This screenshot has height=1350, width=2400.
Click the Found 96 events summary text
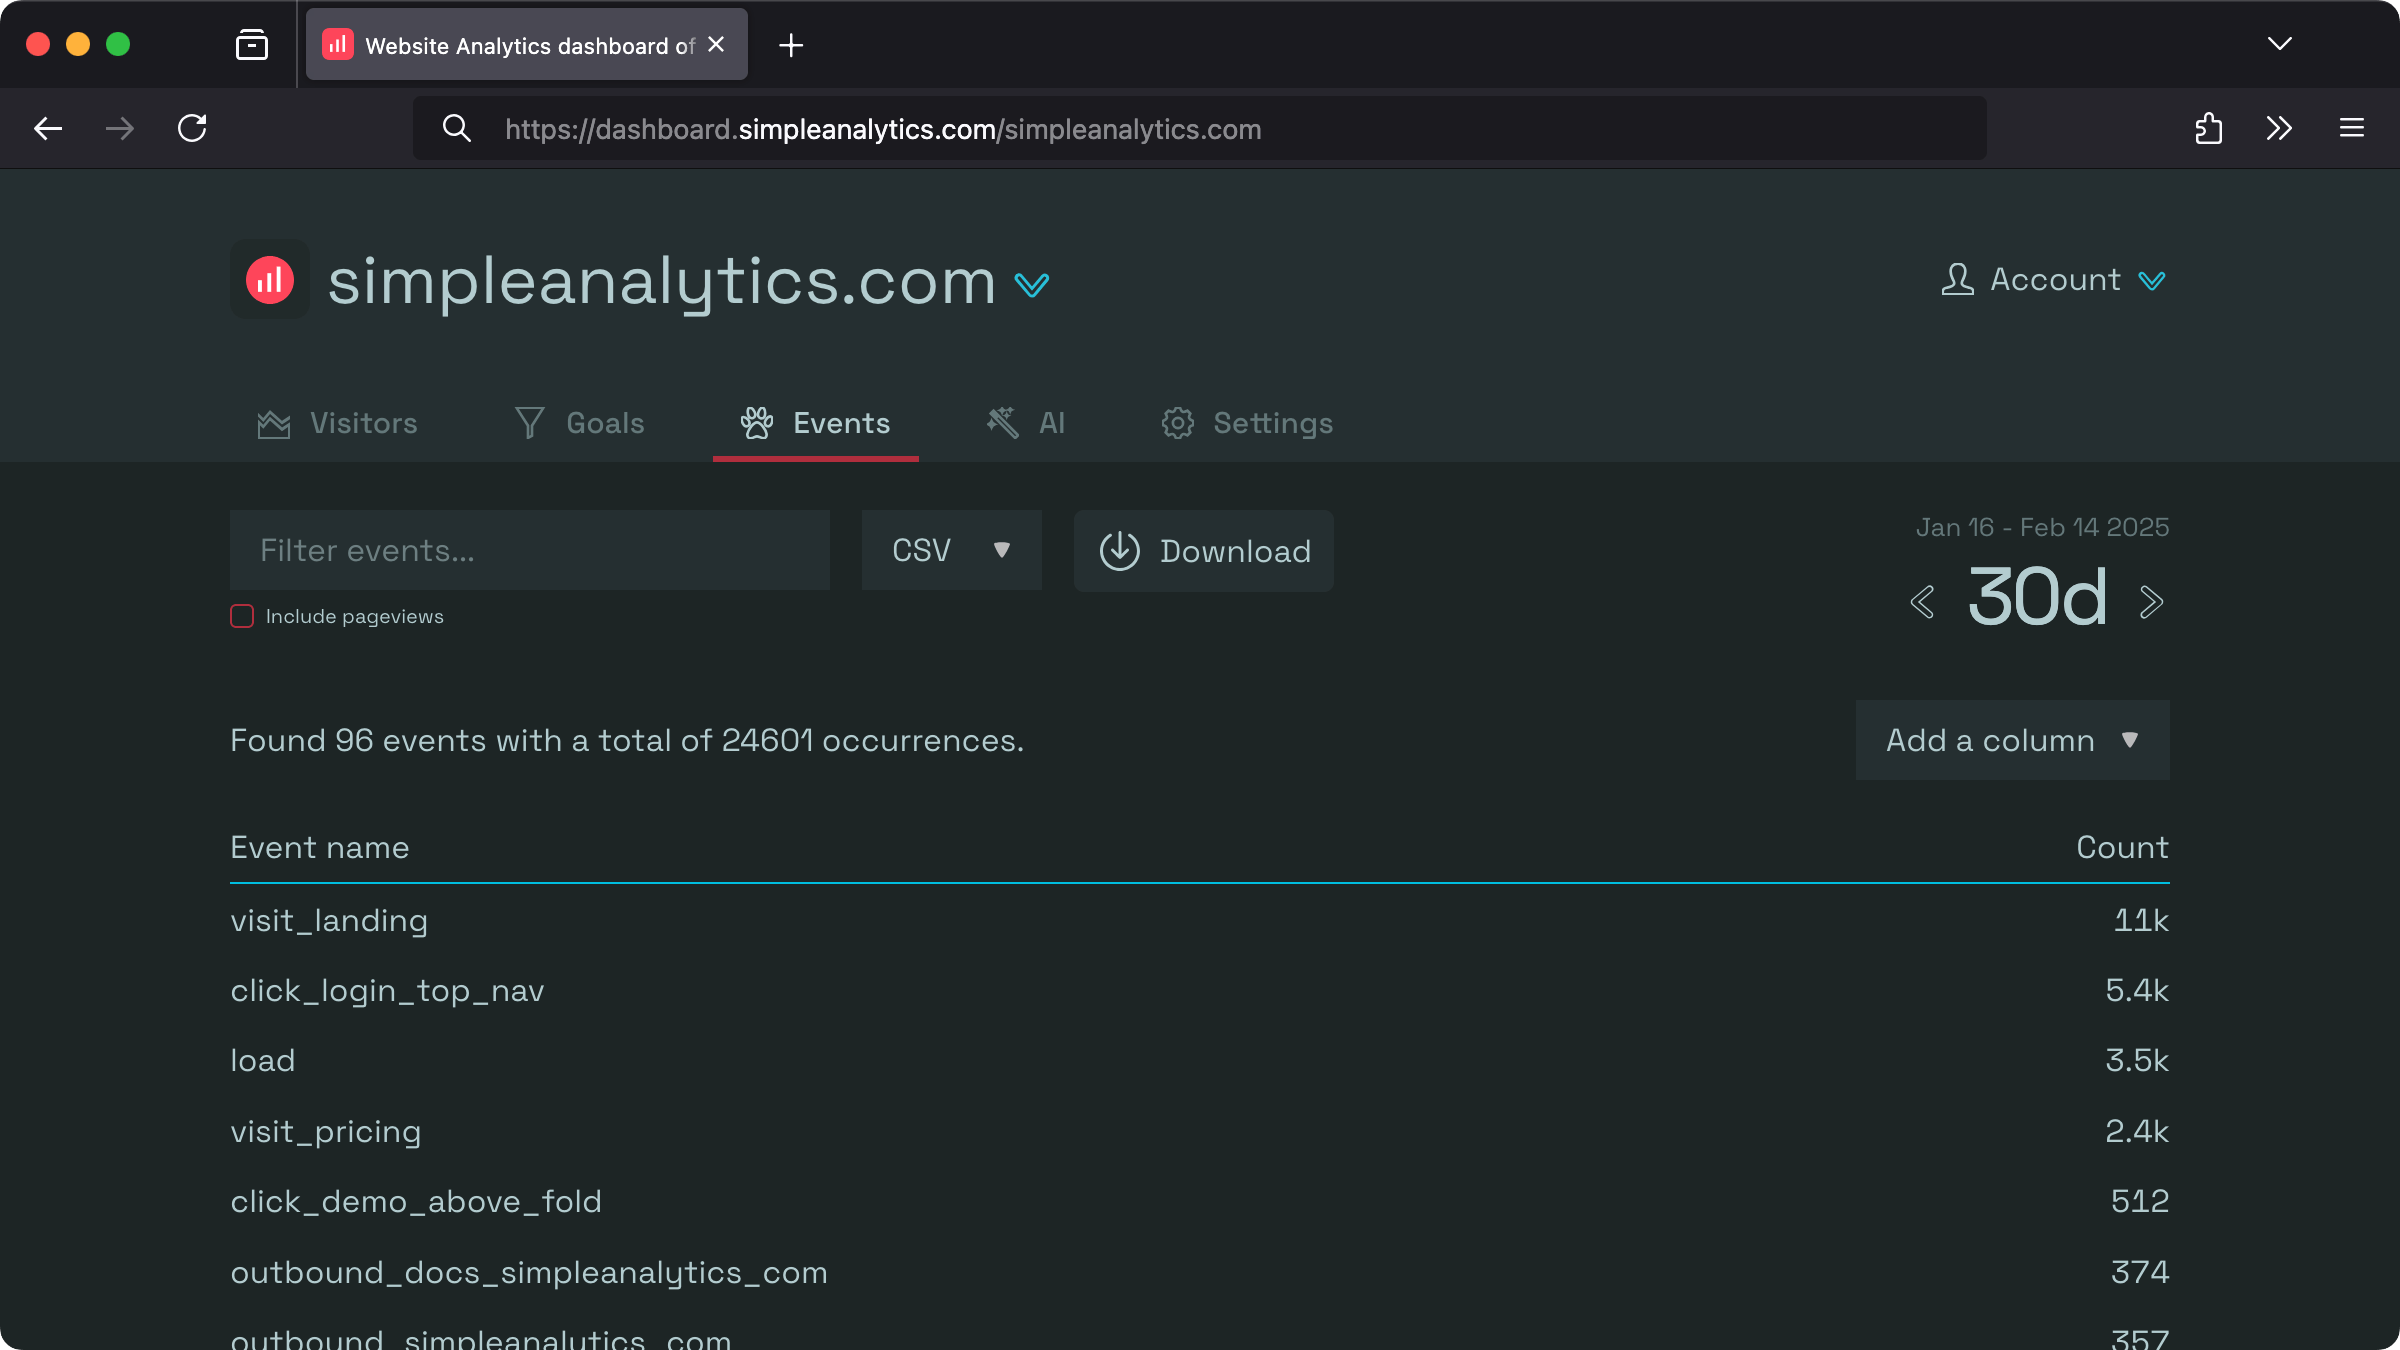(x=627, y=740)
